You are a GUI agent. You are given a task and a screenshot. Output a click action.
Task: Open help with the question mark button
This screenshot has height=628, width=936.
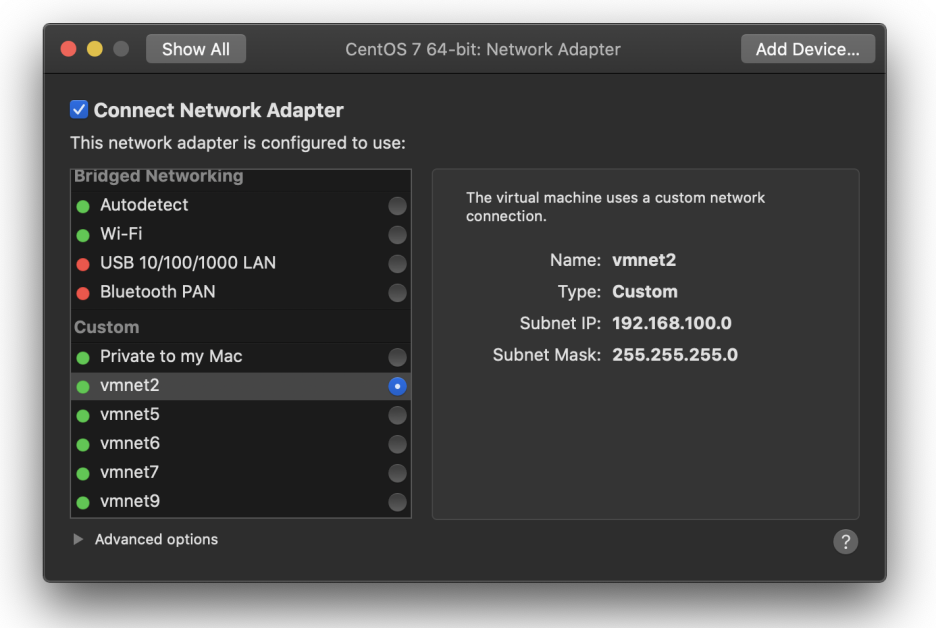[845, 541]
